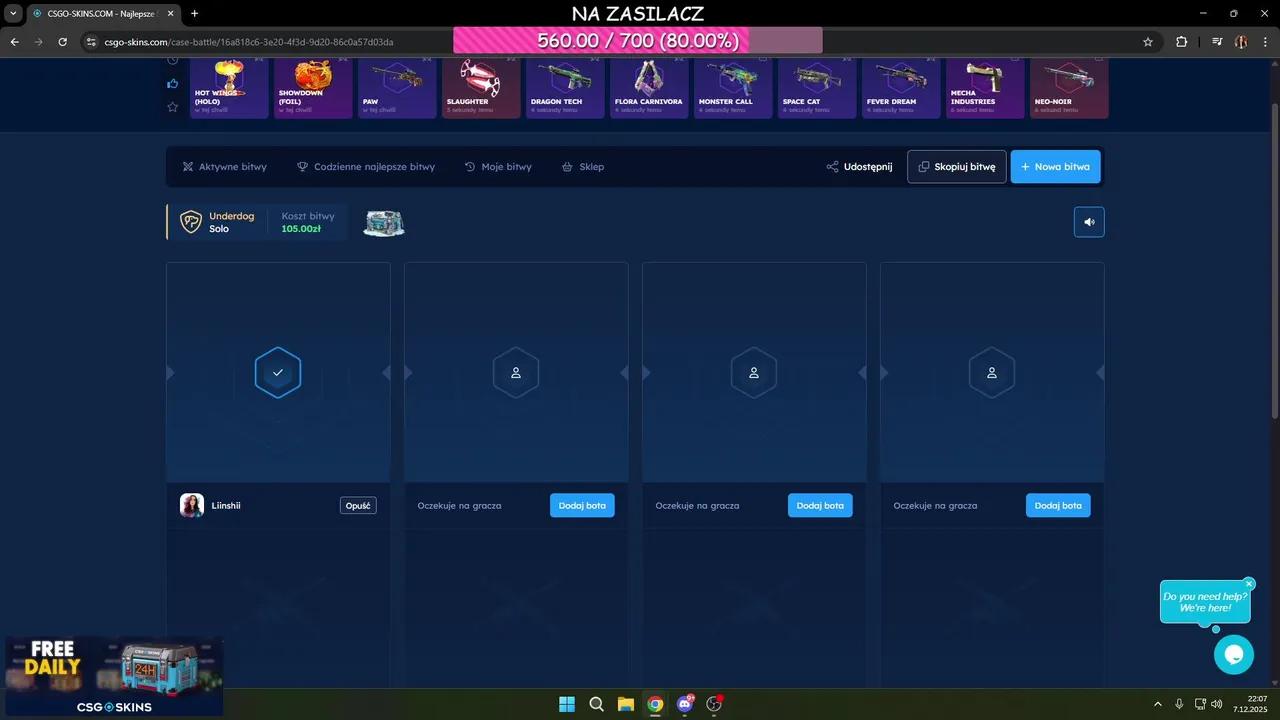Viewport: 1280px width, 720px height.
Task: Click the empty player hexagon in second slot
Action: 516,372
